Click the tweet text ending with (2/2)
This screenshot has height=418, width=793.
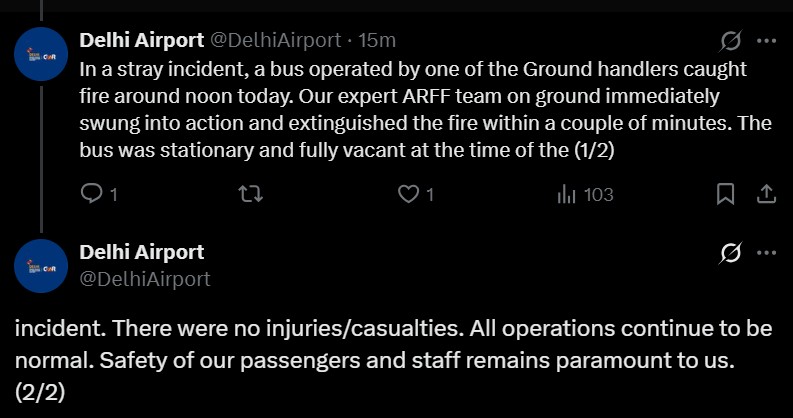(380, 360)
